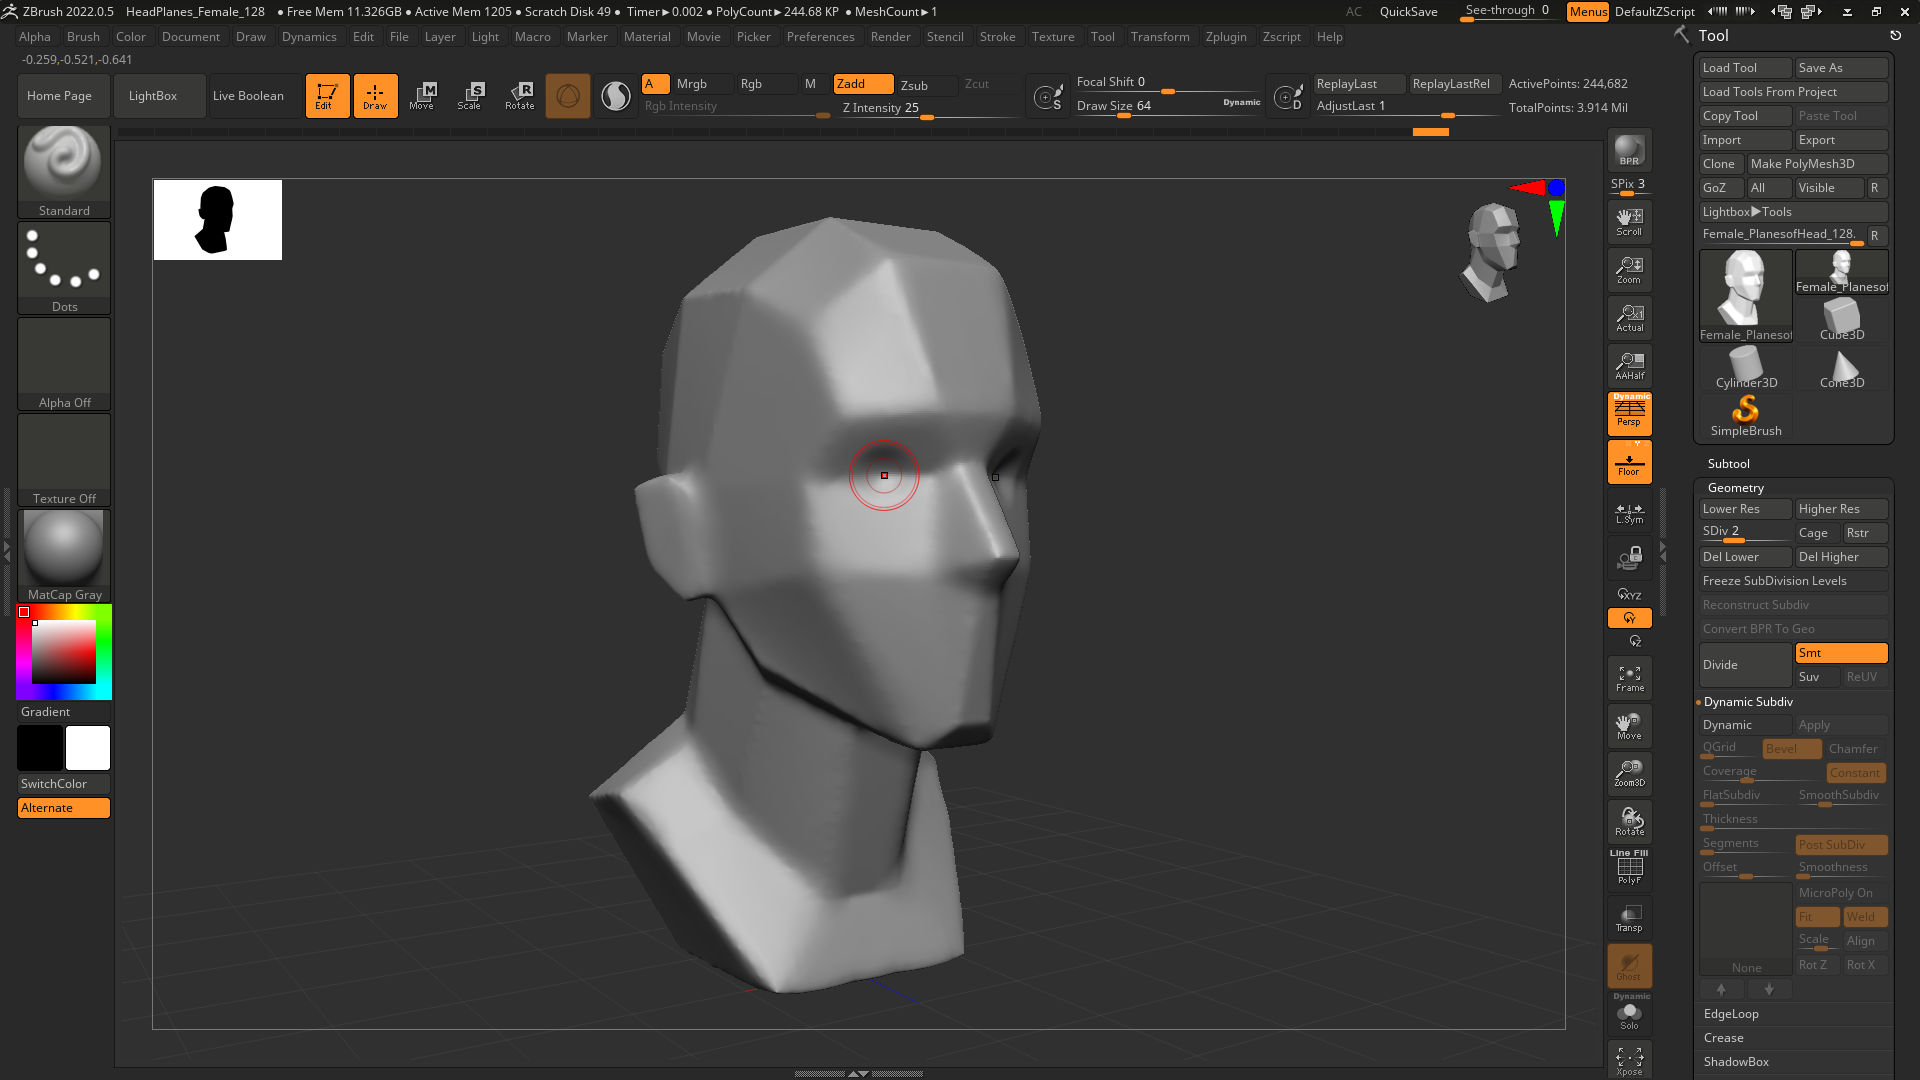Click the Xpose icon

point(1629,1060)
